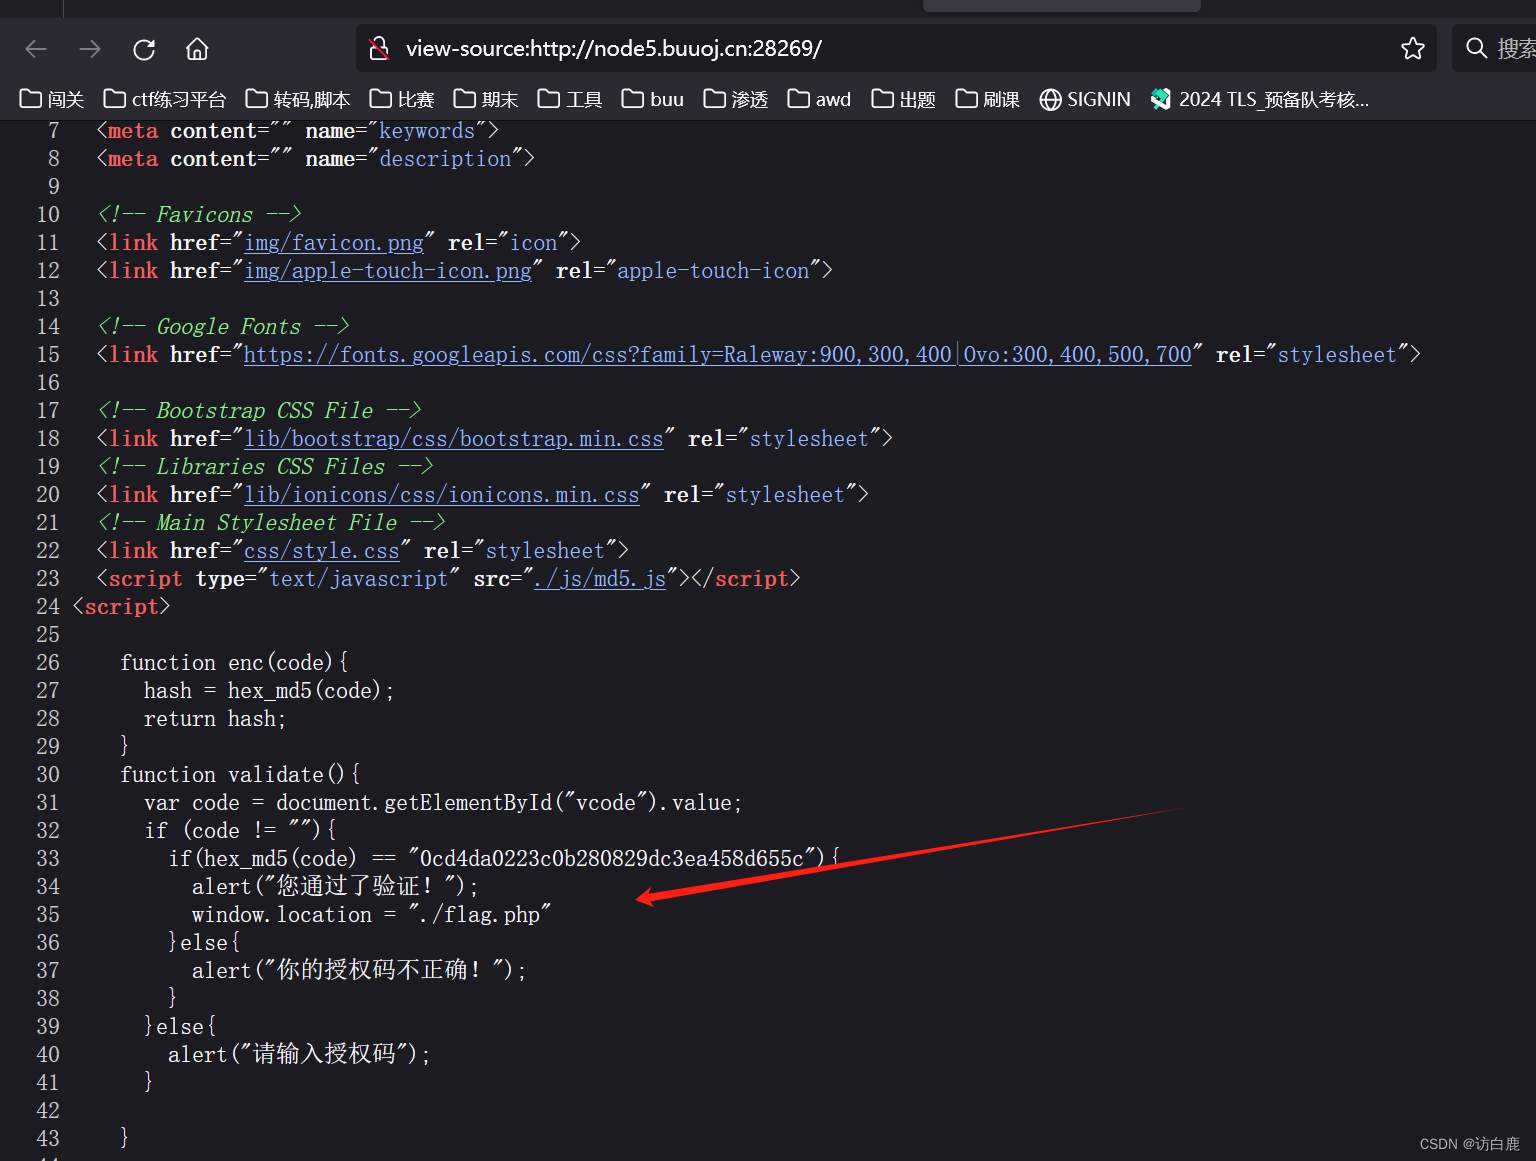The image size is (1536, 1161).
Task: Click the meta name="keywords" line
Action: coord(297,131)
